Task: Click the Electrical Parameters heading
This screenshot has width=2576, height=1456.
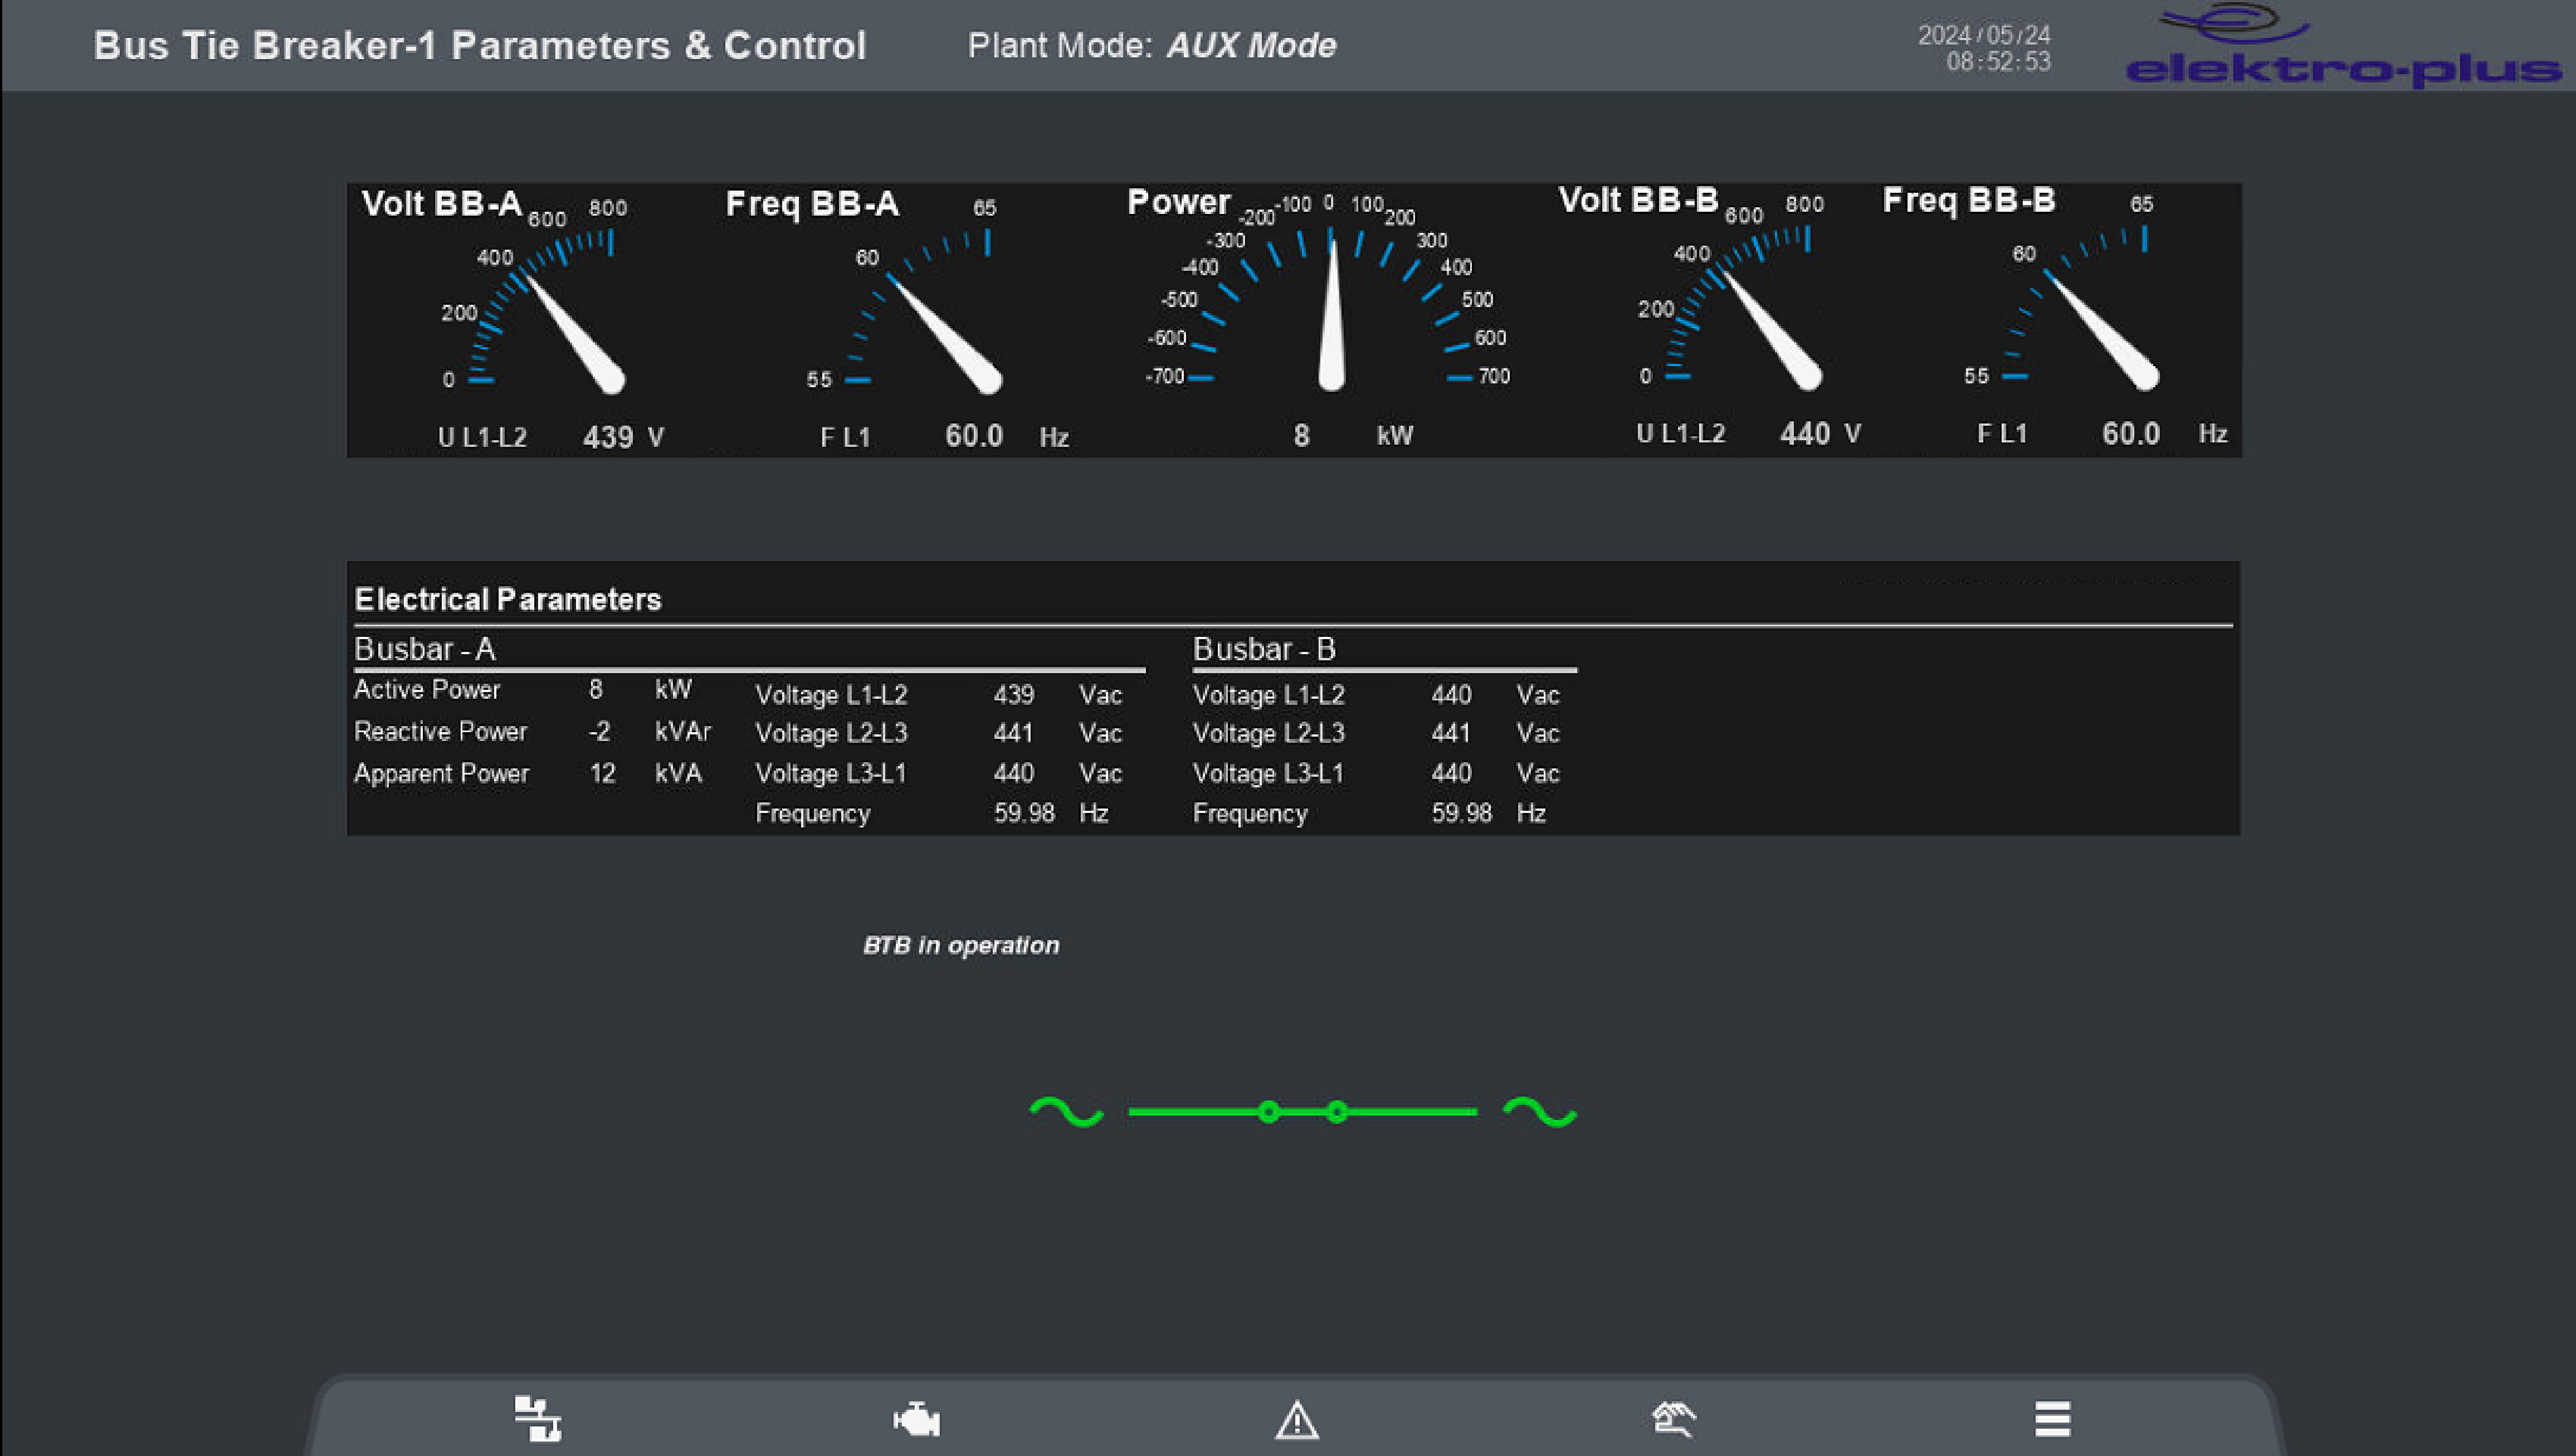Action: [x=508, y=599]
